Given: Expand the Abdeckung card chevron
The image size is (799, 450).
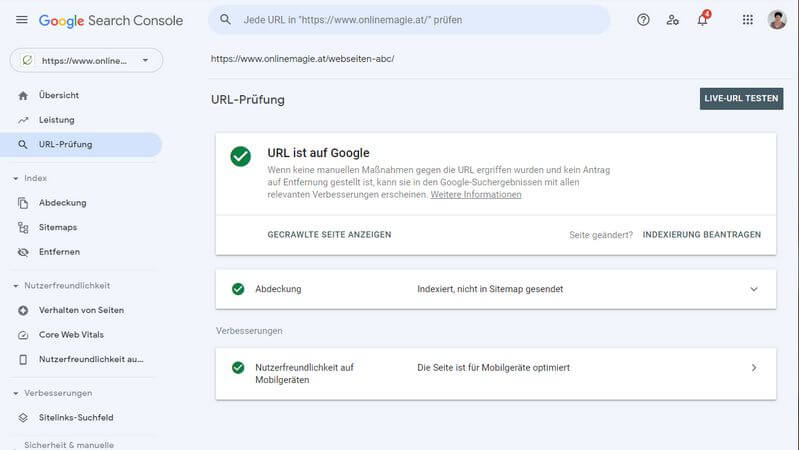Looking at the screenshot, I should click(754, 289).
